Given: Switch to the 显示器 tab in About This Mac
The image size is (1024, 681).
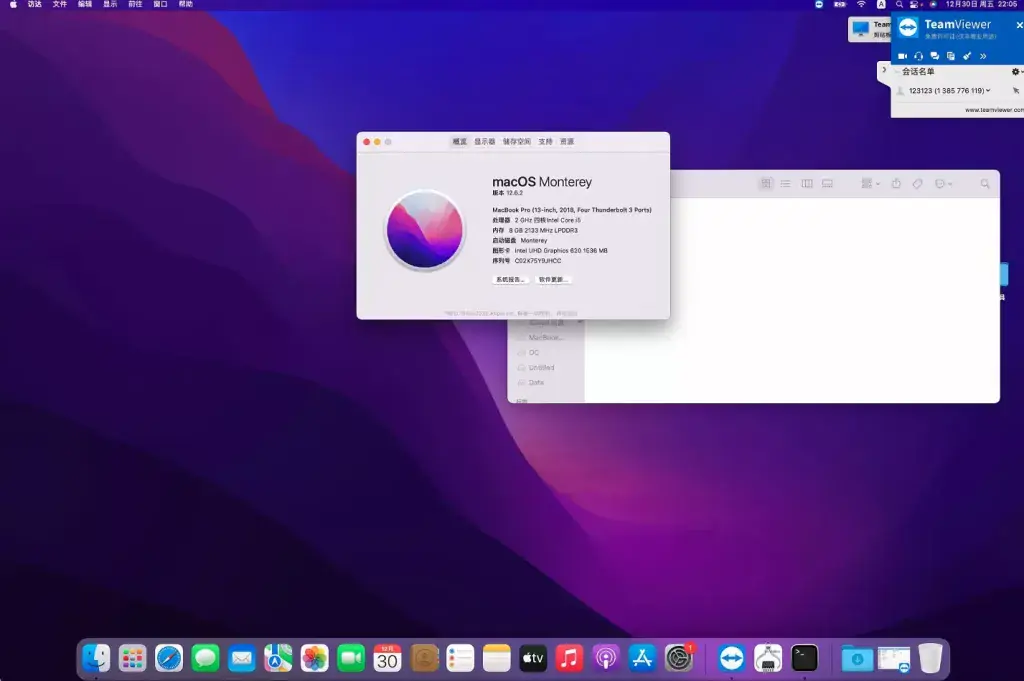Looking at the screenshot, I should pos(485,142).
